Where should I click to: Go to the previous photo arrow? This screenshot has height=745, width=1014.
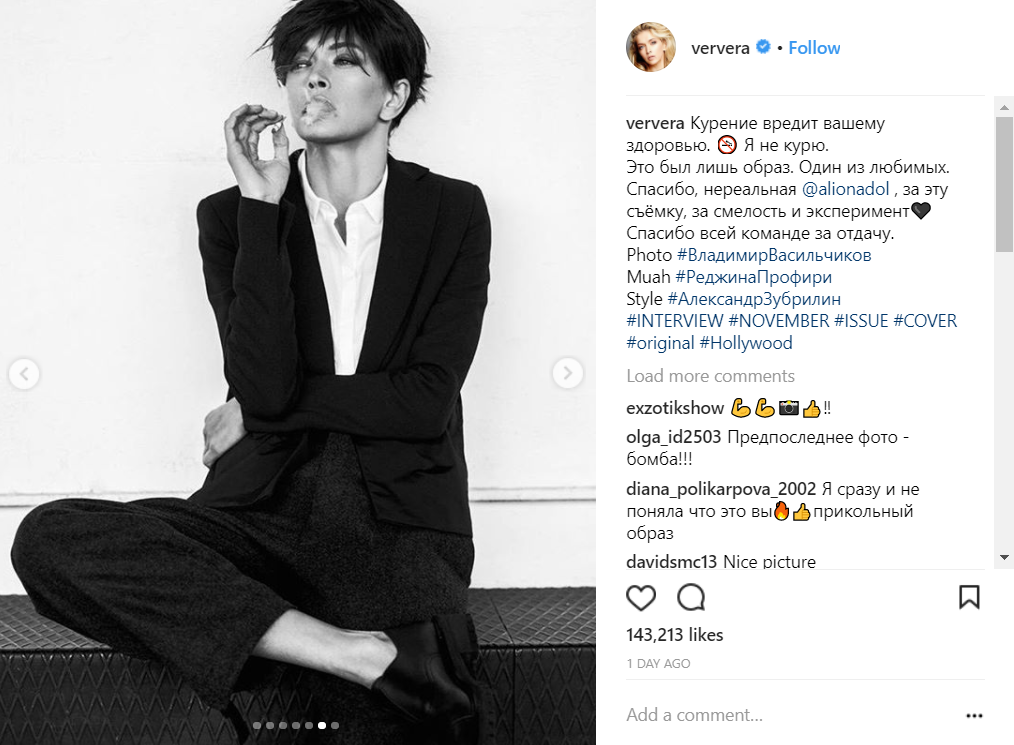click(x=24, y=374)
